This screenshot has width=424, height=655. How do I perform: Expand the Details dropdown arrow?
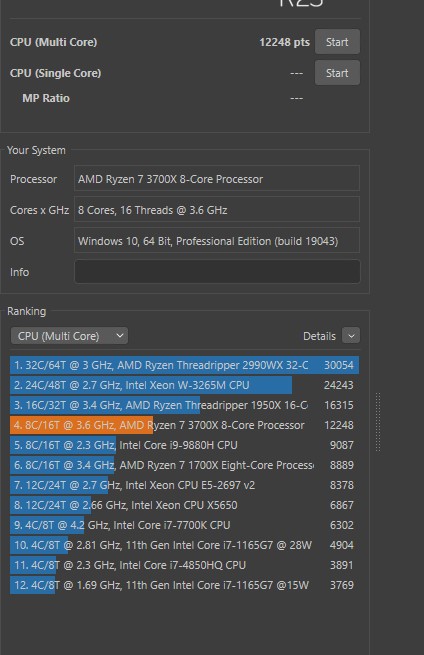[351, 335]
